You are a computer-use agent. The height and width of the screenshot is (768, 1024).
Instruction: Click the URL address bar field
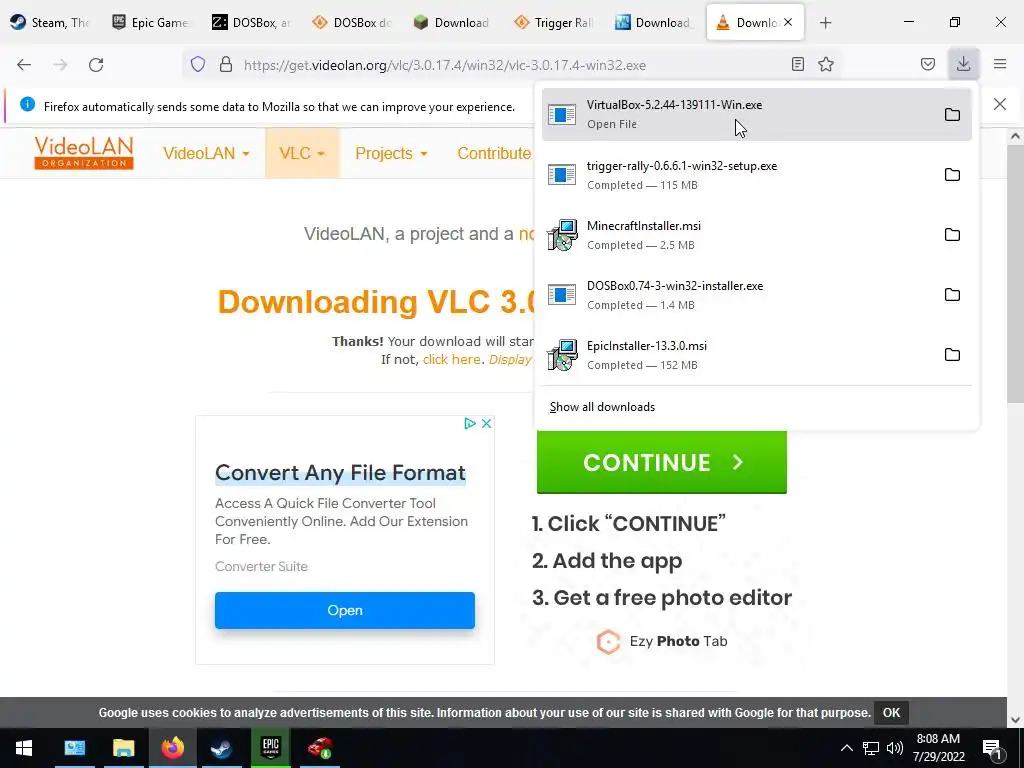tap(509, 65)
